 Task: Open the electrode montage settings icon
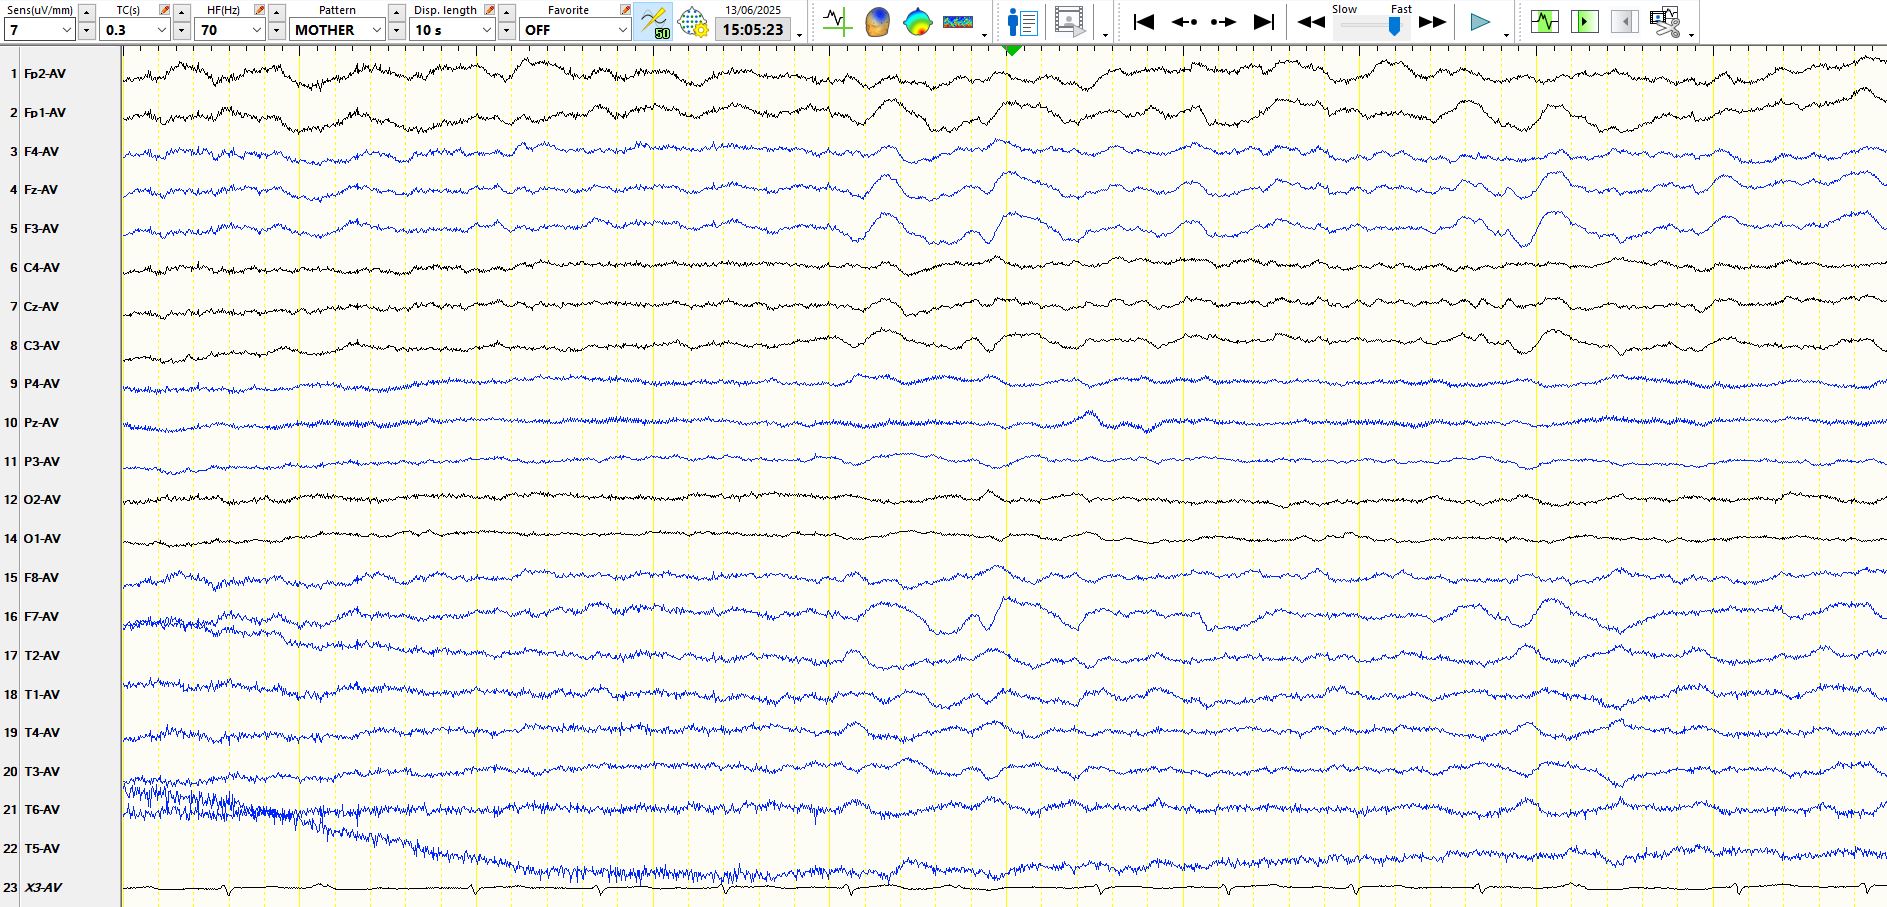pyautogui.click(x=692, y=22)
